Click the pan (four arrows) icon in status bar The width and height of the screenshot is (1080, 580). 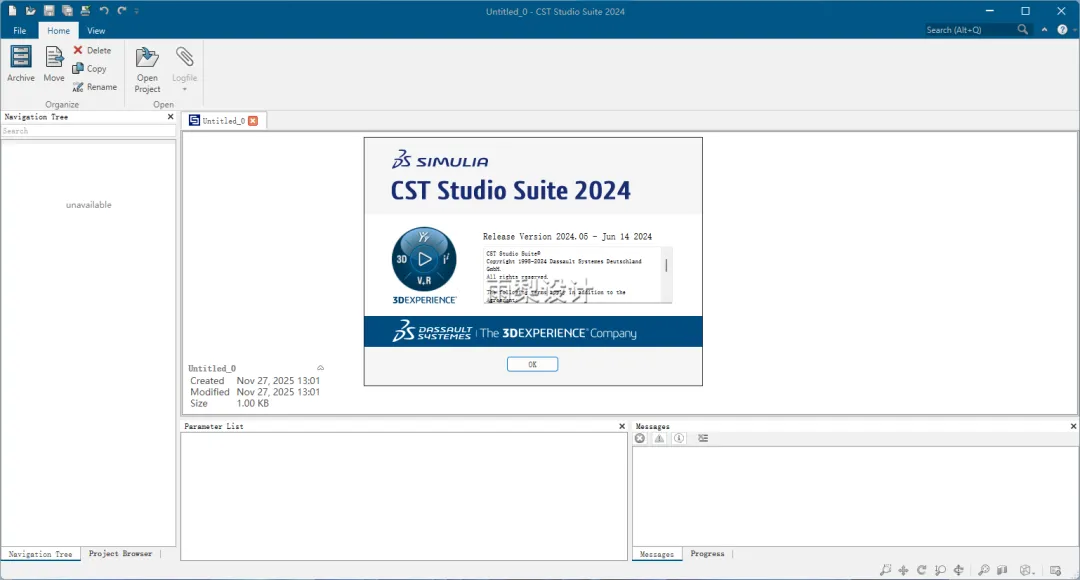coord(903,570)
